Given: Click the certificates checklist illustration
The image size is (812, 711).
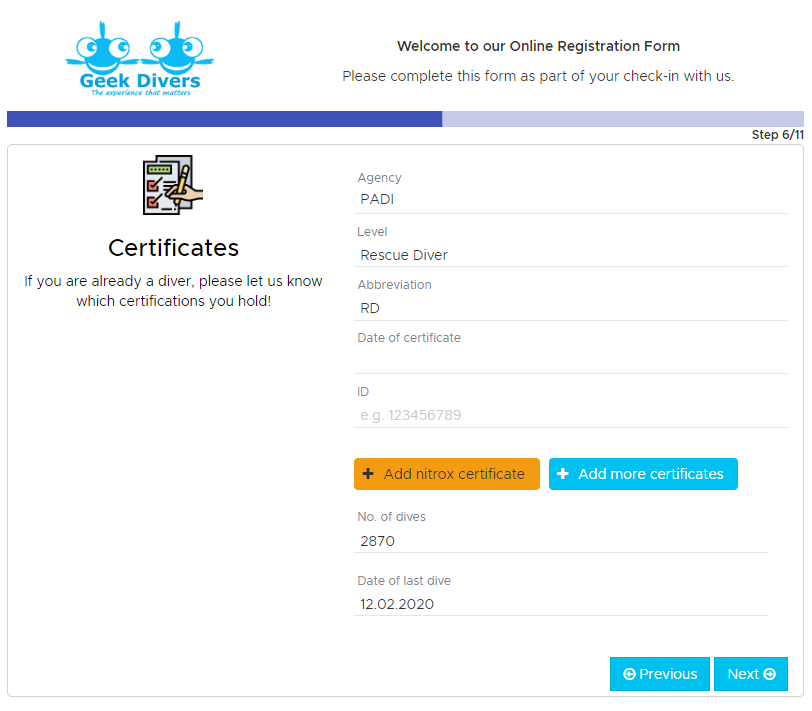Looking at the screenshot, I should [x=172, y=185].
